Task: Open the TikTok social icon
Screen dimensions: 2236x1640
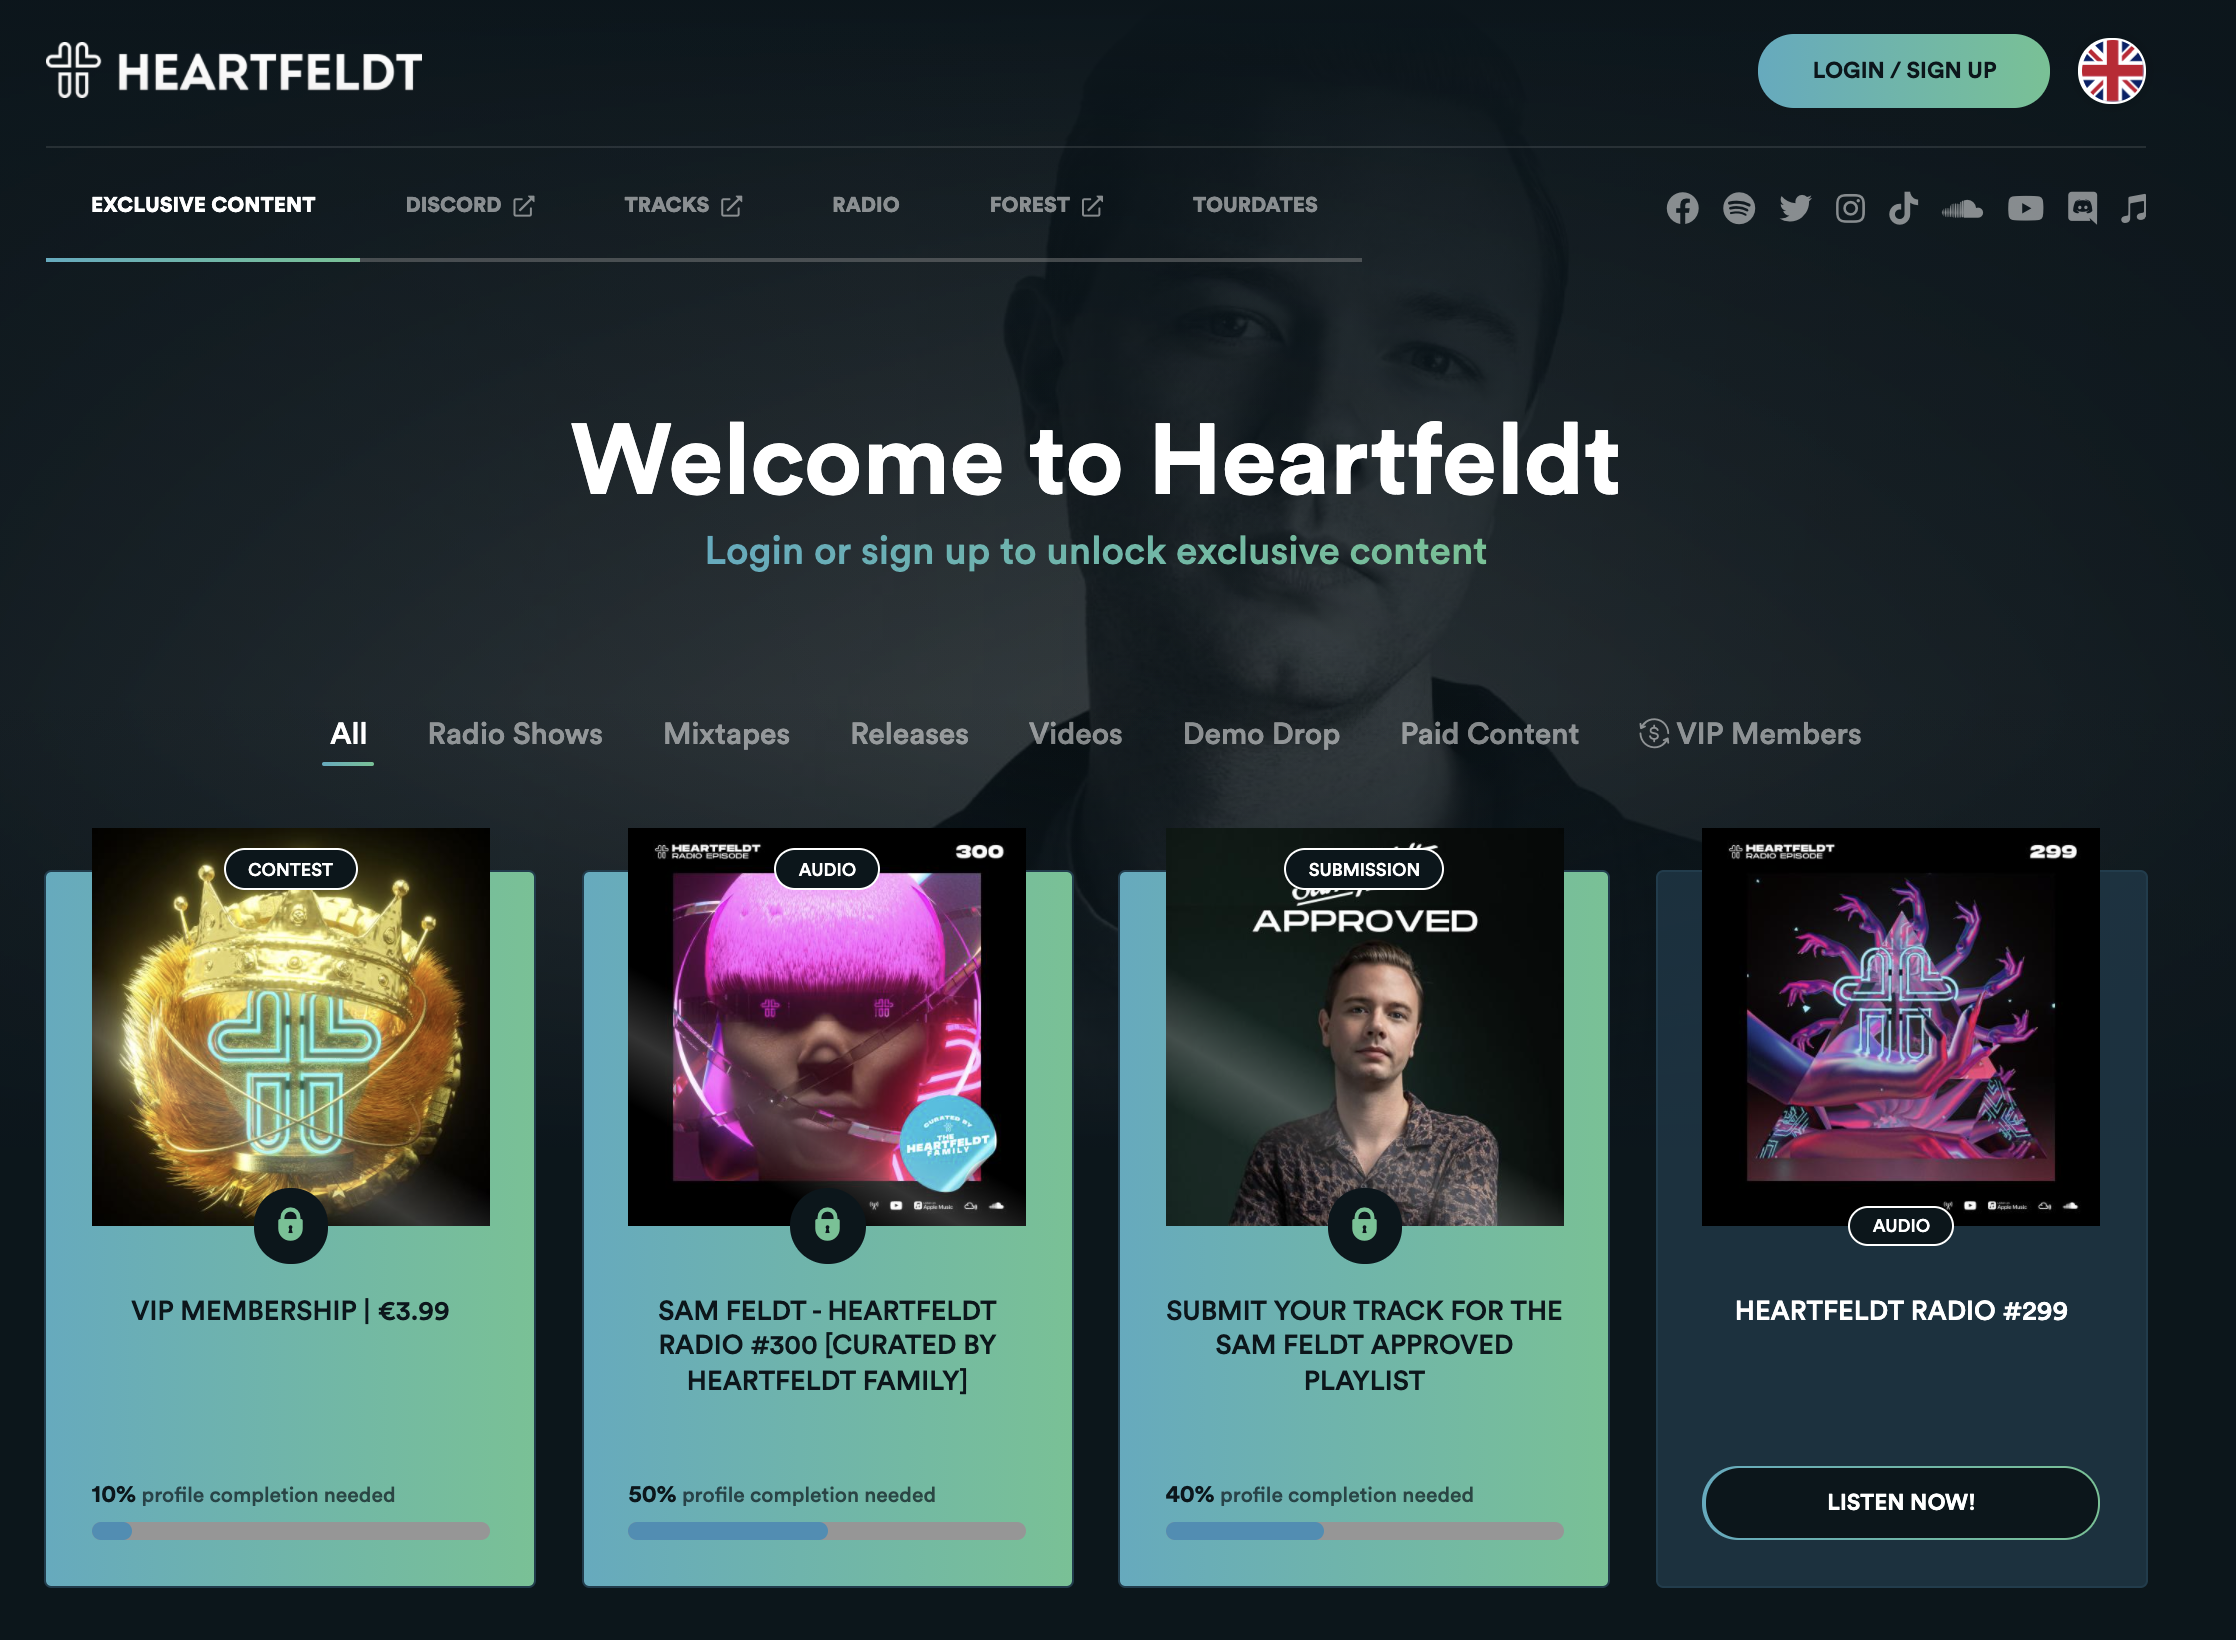Action: click(1903, 208)
